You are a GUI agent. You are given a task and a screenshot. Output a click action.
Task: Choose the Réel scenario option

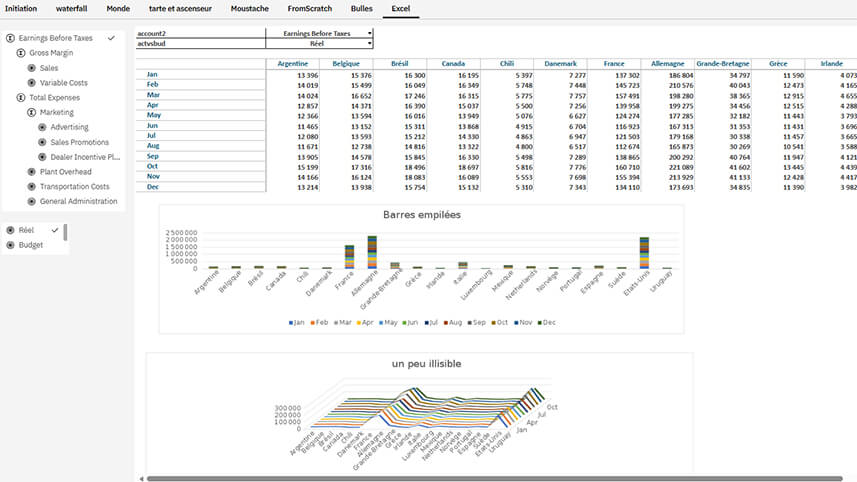(26, 230)
